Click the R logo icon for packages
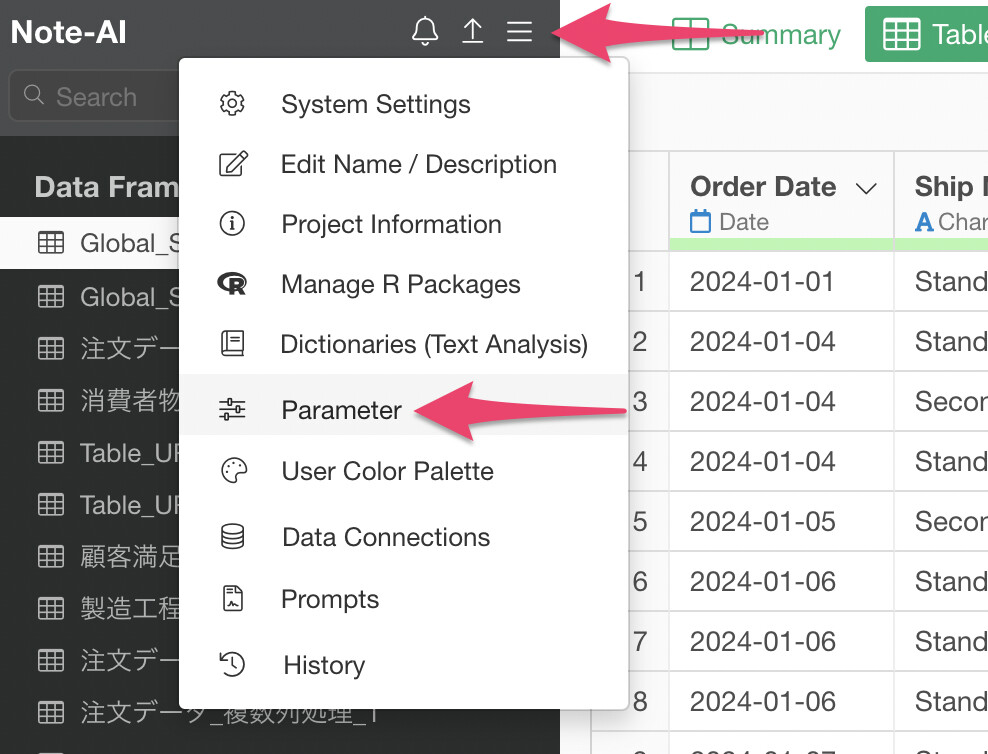 232,283
